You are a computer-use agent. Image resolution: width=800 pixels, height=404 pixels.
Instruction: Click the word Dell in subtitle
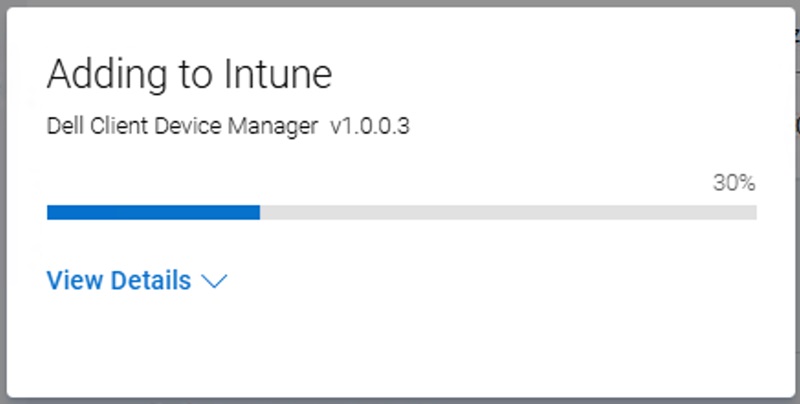tap(62, 127)
